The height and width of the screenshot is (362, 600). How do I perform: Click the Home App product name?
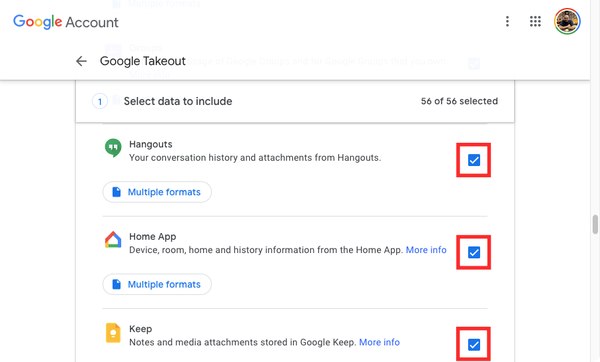click(x=153, y=236)
